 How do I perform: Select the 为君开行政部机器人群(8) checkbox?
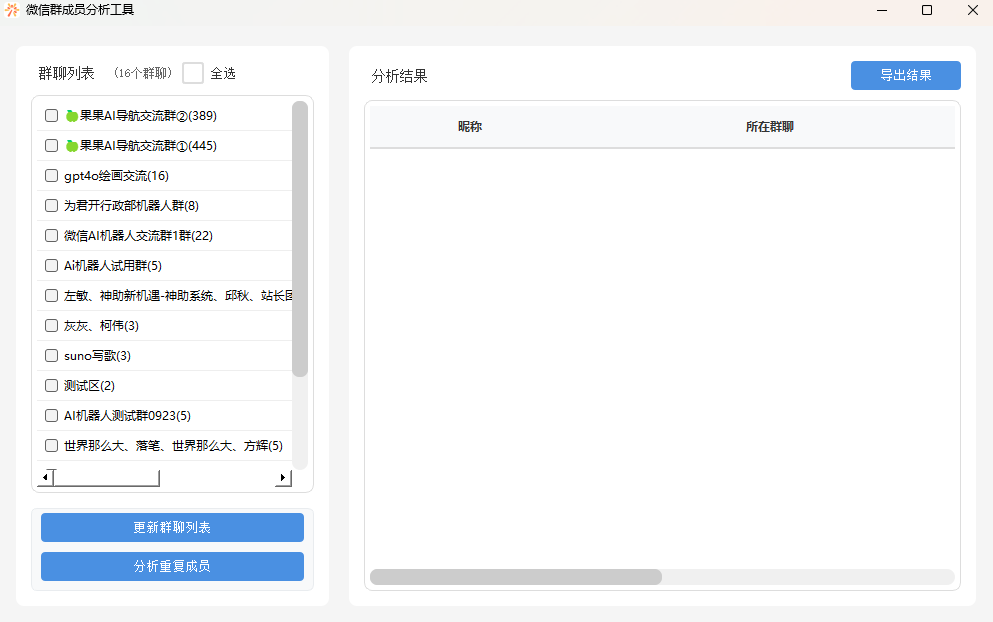51,205
